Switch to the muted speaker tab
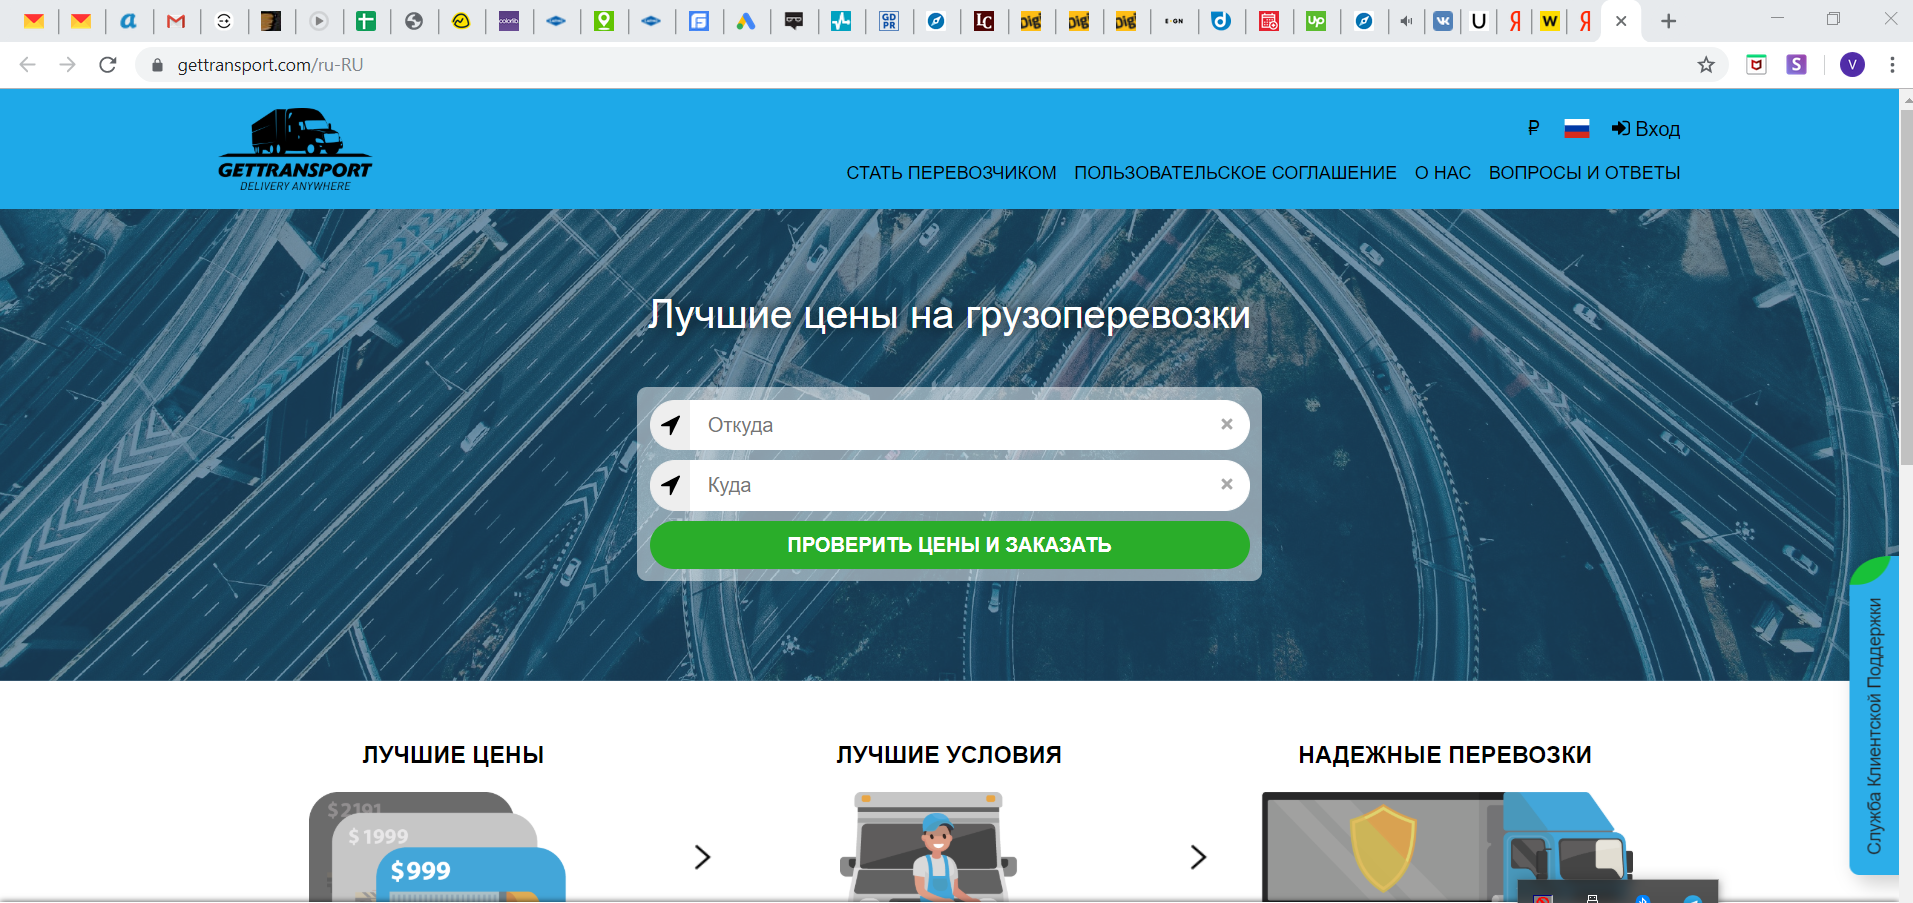This screenshot has height=903, width=1913. pyautogui.click(x=1407, y=21)
